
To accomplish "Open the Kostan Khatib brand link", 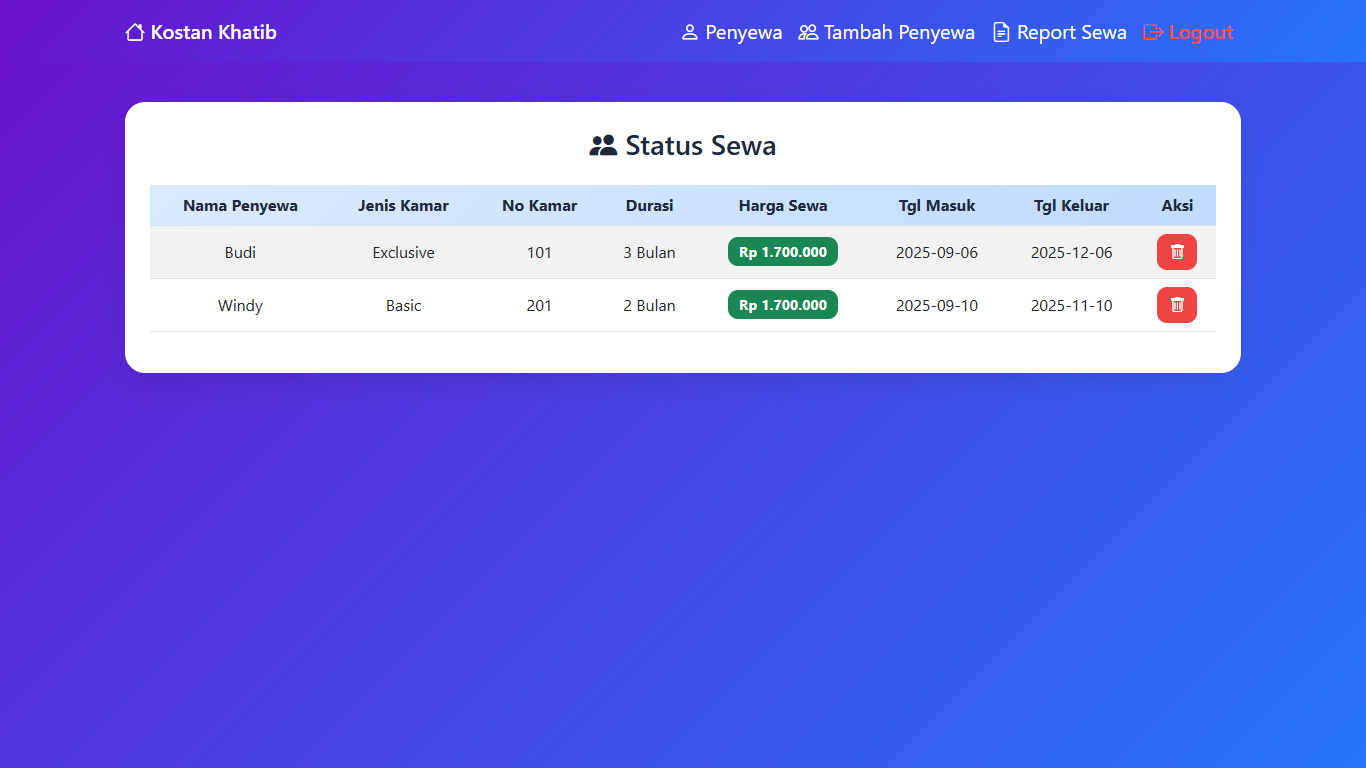I will [x=213, y=33].
